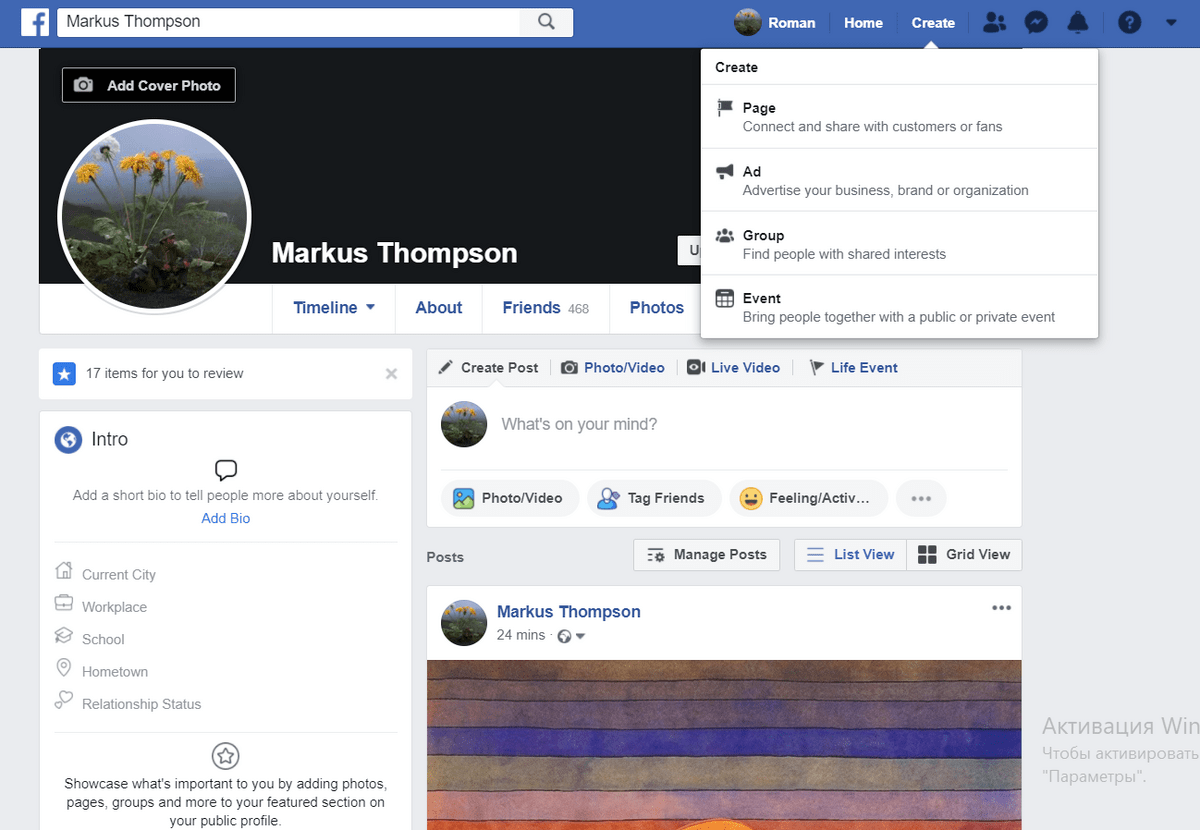1200x830 pixels.
Task: Switch to the Photos tab
Action: [x=657, y=308]
